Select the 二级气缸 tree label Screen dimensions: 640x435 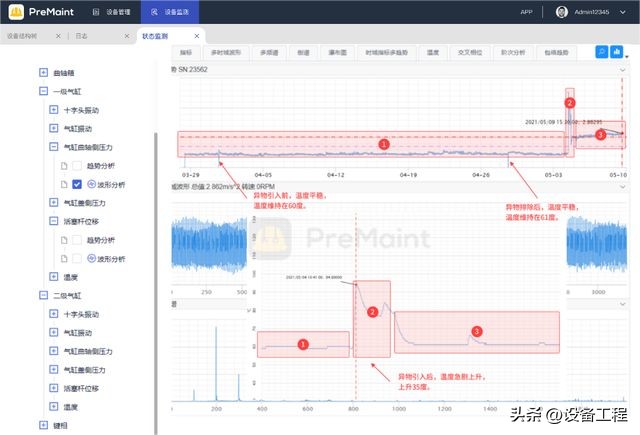pos(67,295)
